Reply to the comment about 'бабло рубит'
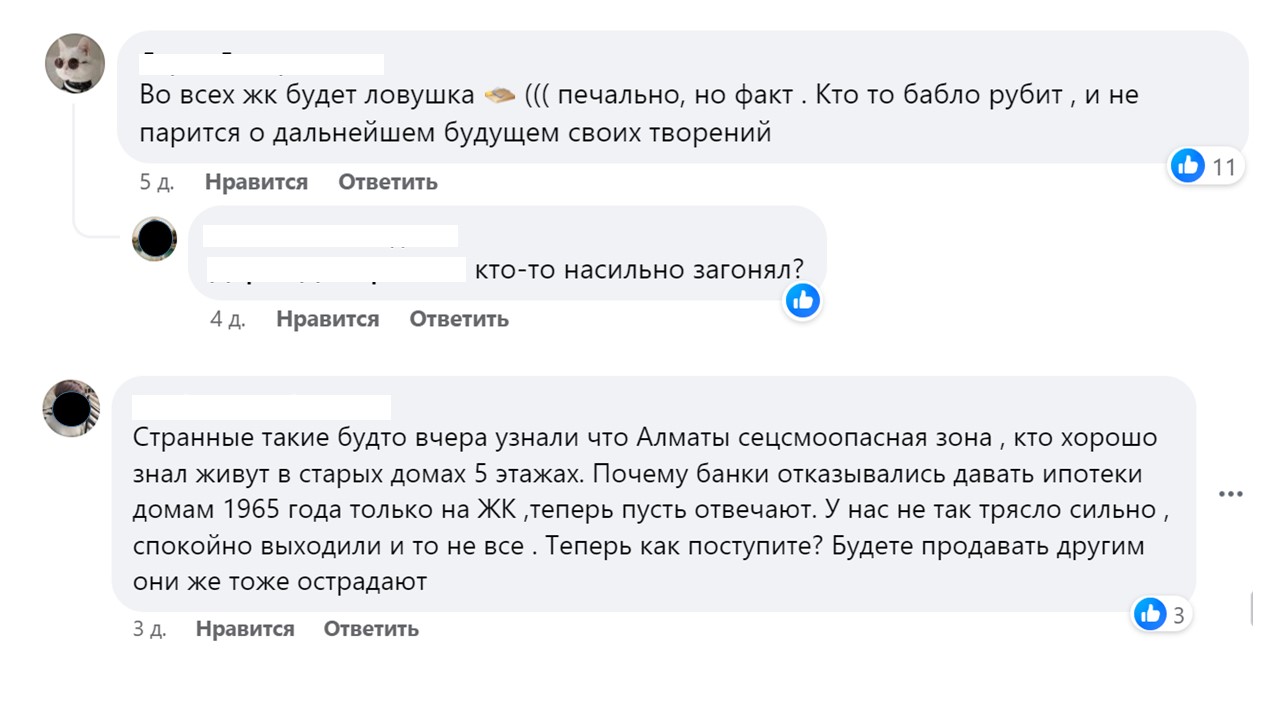The image size is (1280, 720). click(x=387, y=182)
